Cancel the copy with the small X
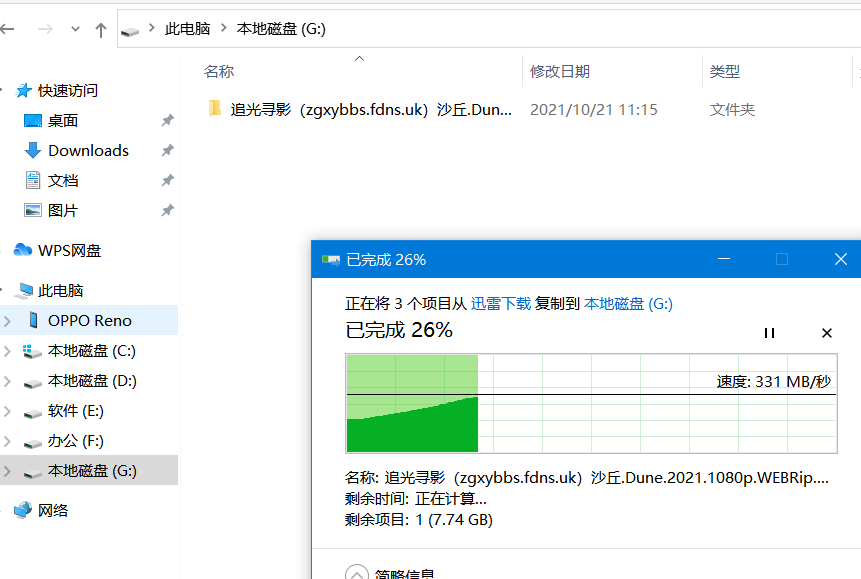Viewport: 861px width, 579px height. tap(826, 333)
